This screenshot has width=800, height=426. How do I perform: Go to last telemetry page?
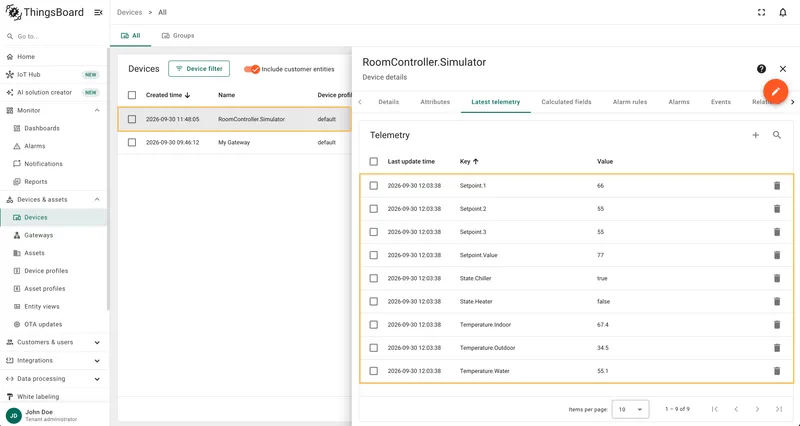(x=779, y=409)
